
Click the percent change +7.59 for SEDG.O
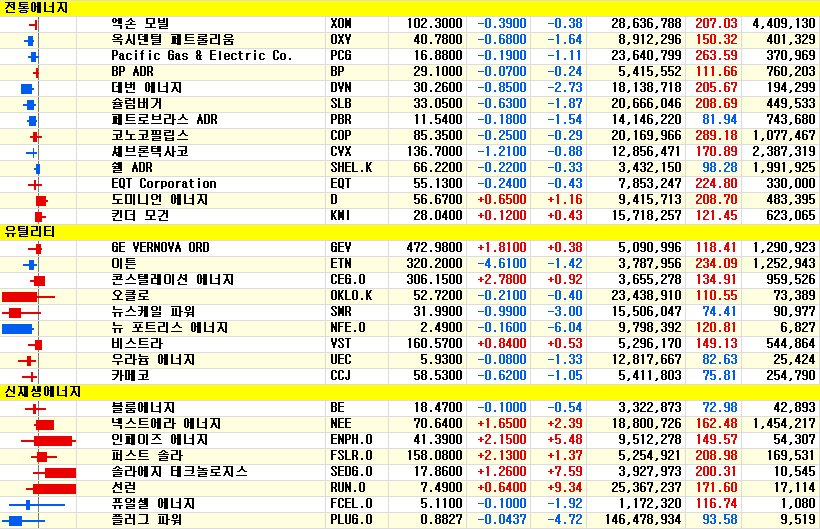pyautogui.click(x=565, y=472)
